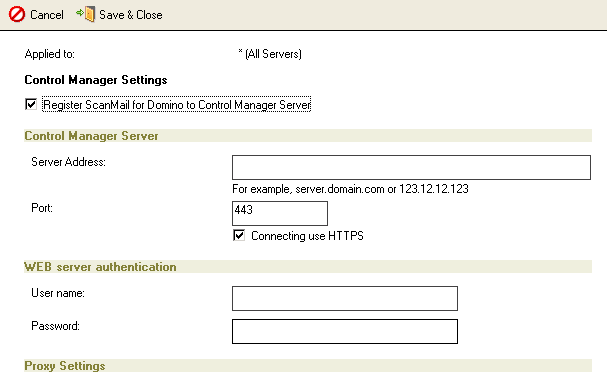The height and width of the screenshot is (377, 607).
Task: Click the Save & Close label
Action: (x=130, y=15)
